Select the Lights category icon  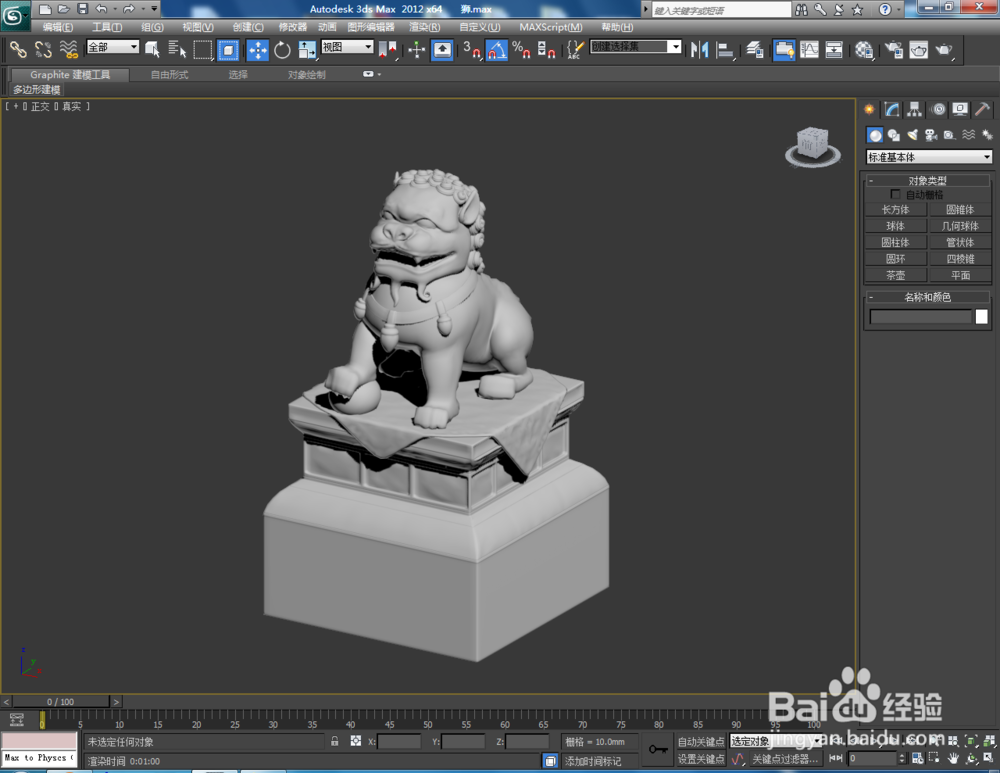pyautogui.click(x=913, y=135)
